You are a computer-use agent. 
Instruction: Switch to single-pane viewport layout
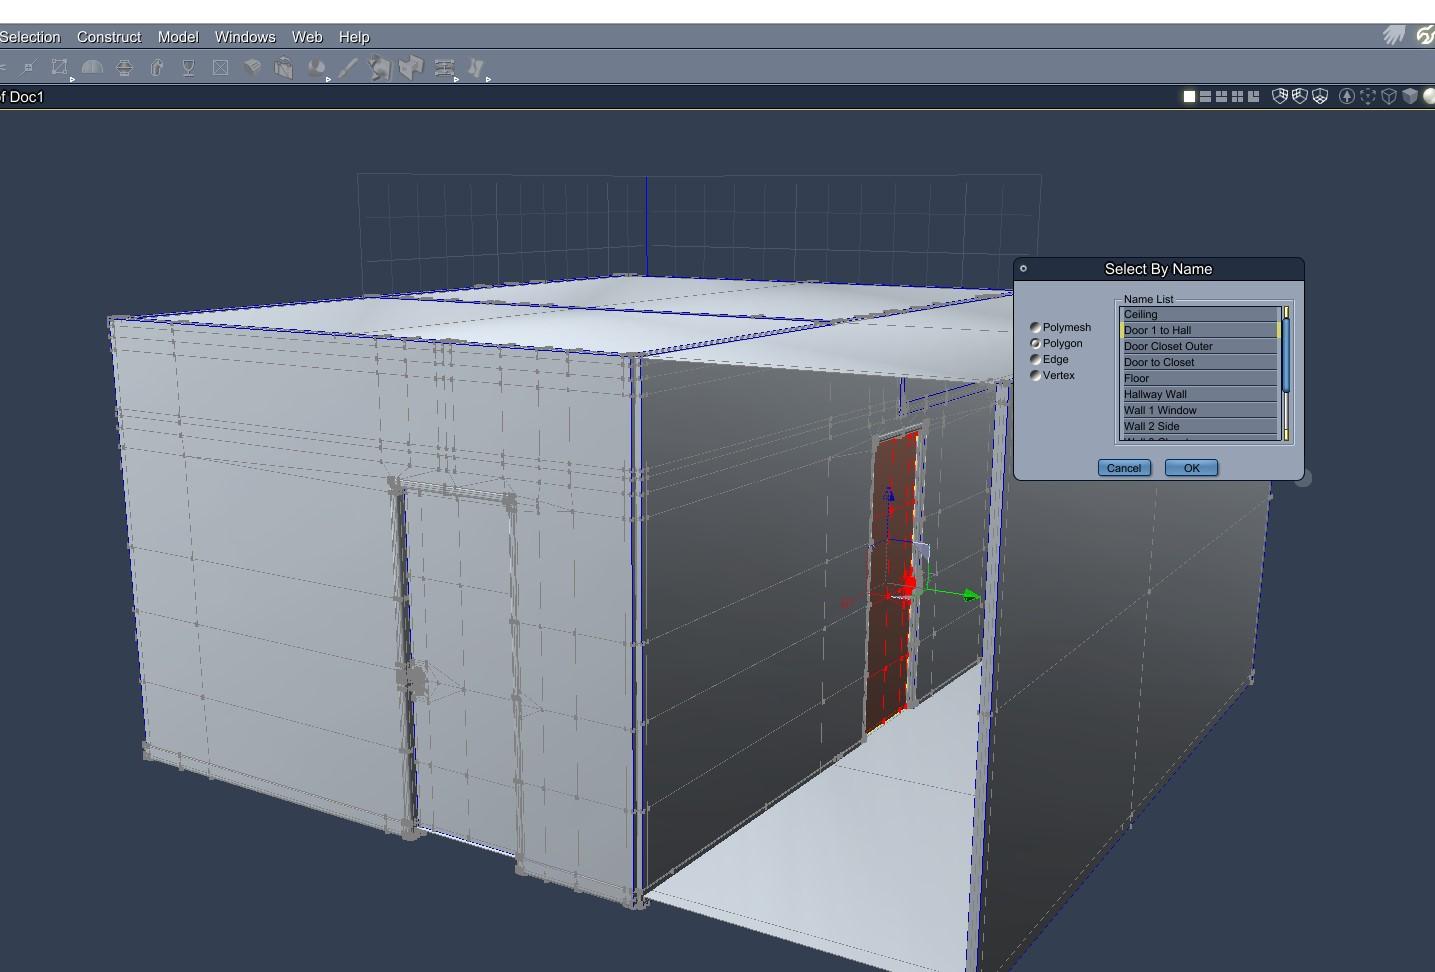[x=1189, y=96]
